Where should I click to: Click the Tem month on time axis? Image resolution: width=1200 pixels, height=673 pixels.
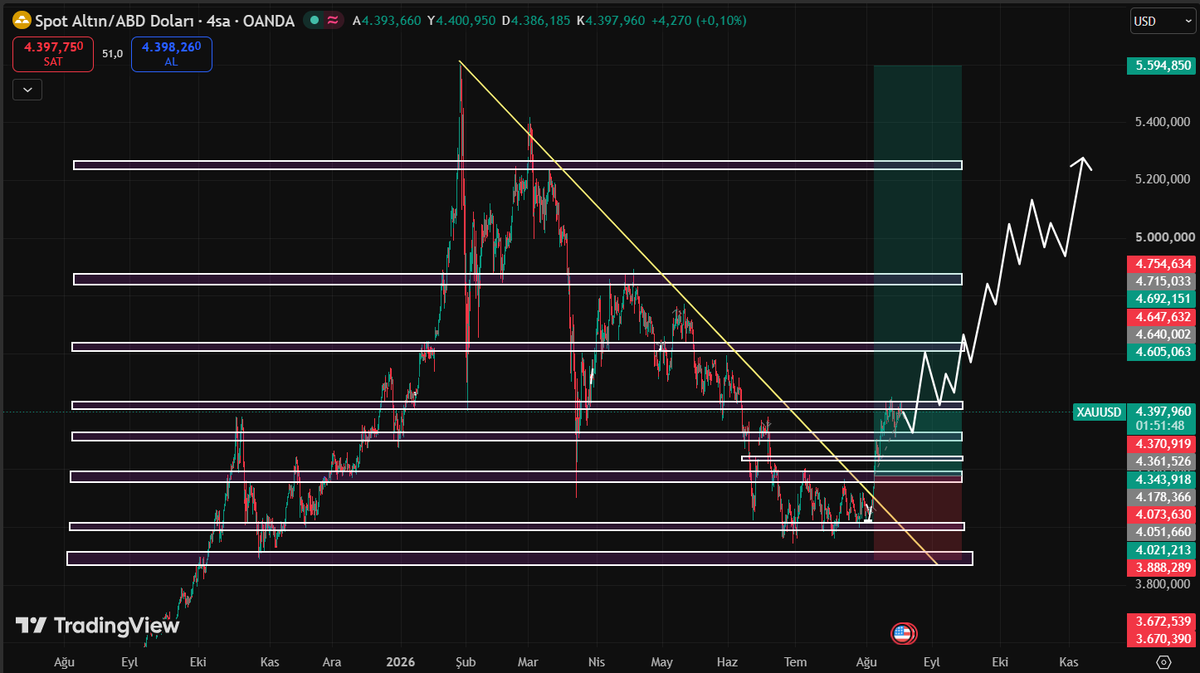(795, 662)
